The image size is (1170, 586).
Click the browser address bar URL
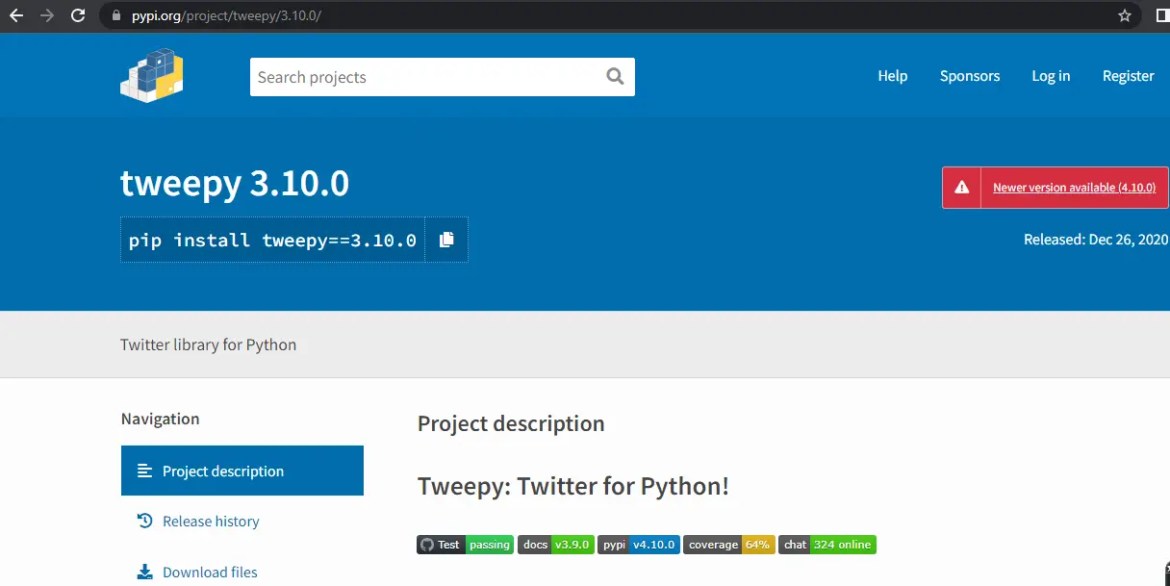click(226, 16)
